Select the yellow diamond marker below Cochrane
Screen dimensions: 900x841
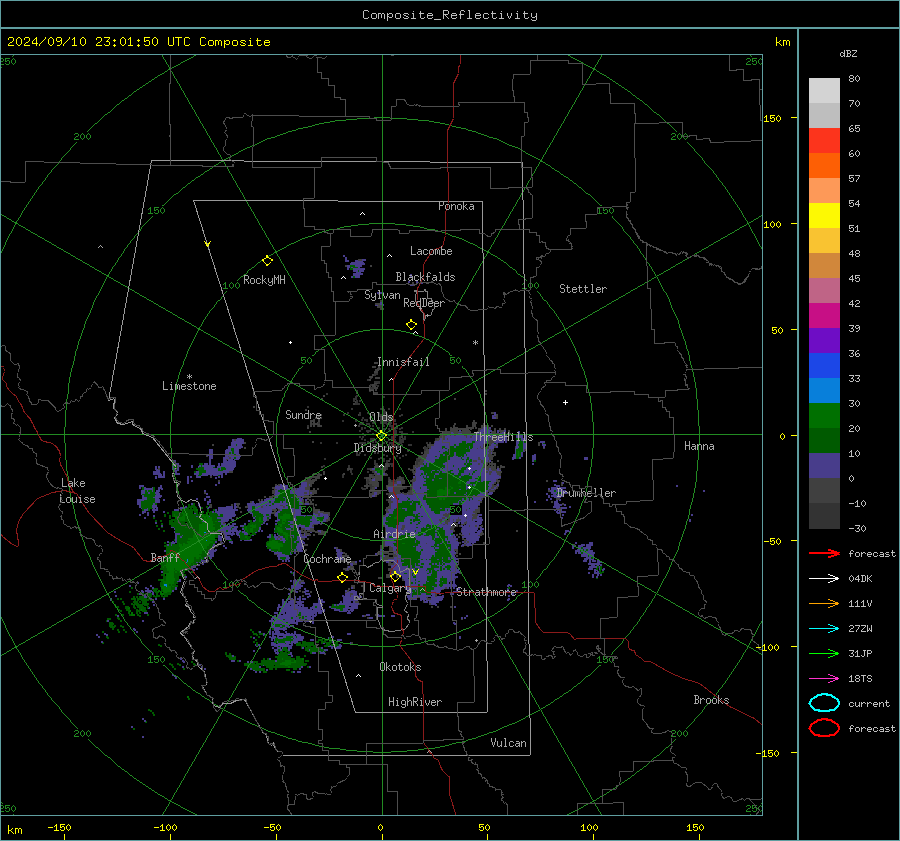(x=343, y=577)
